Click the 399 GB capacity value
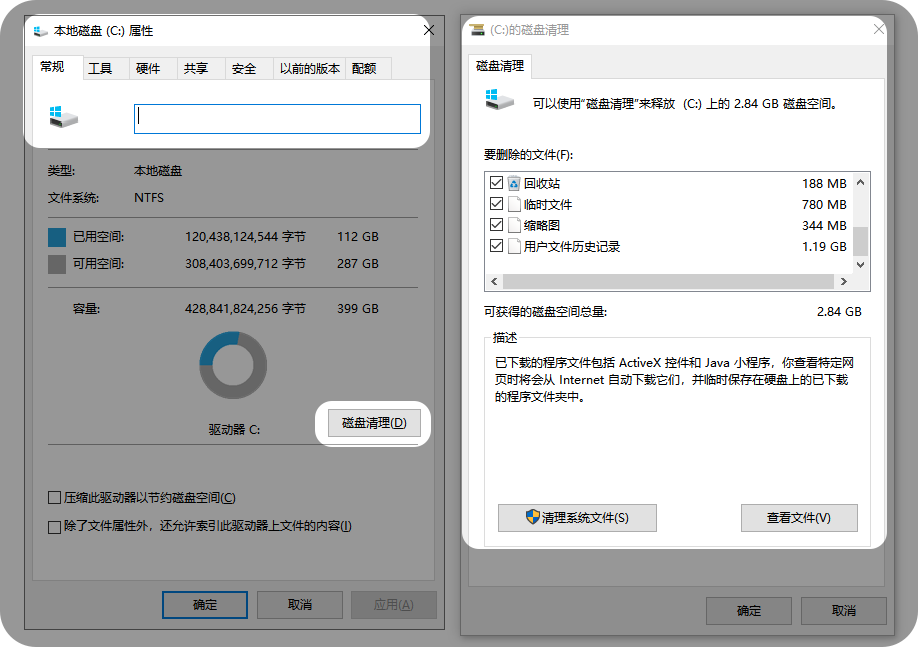Screen dimensions: 918x647 coord(358,309)
